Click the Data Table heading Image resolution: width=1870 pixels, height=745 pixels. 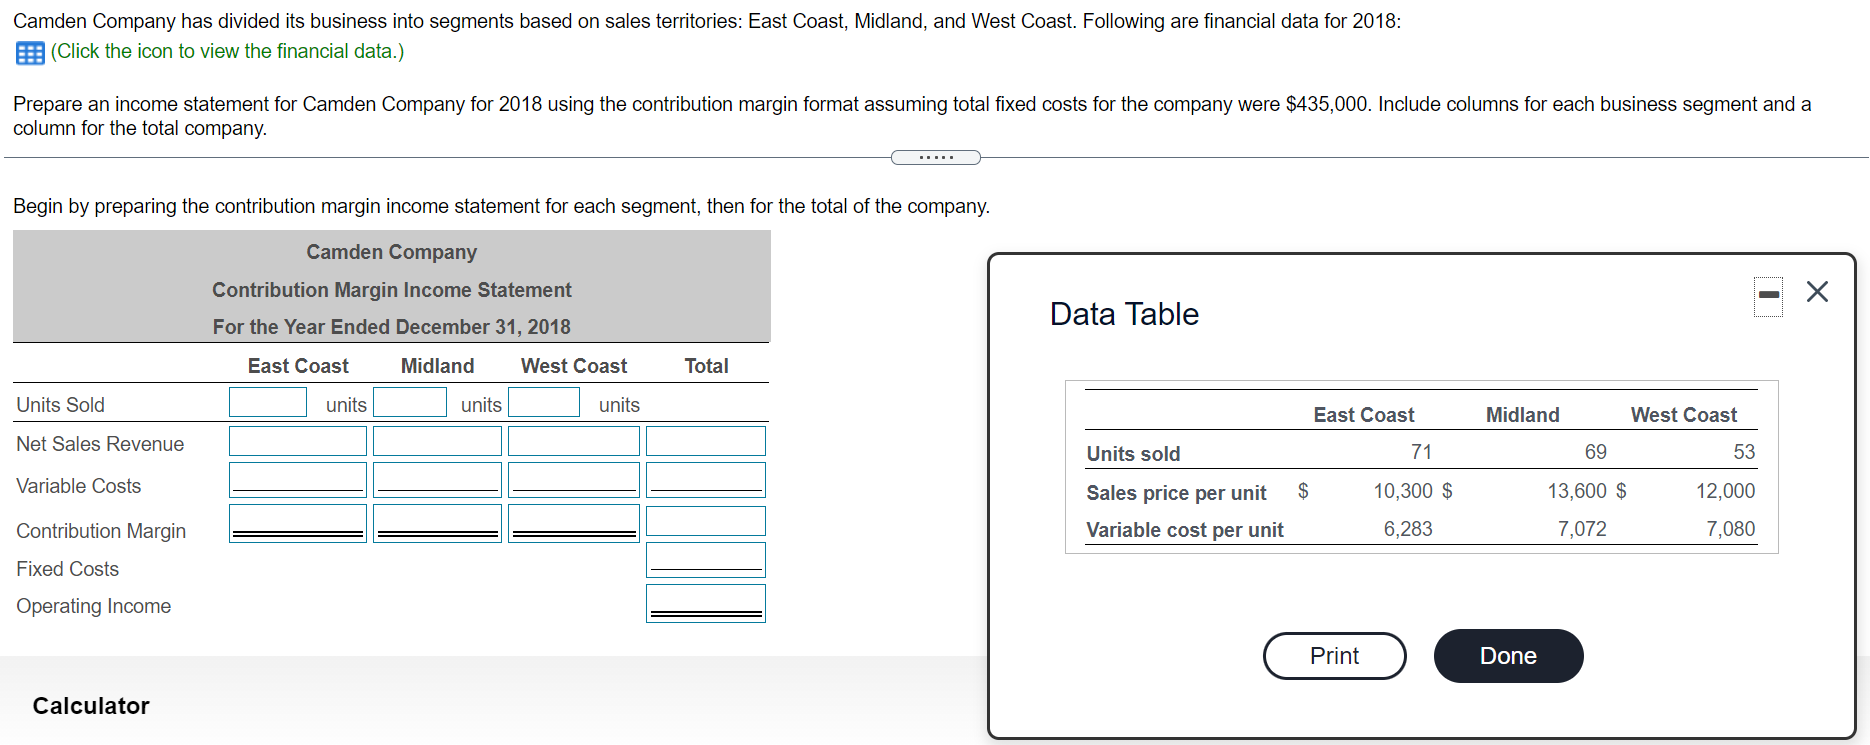pos(1124,314)
